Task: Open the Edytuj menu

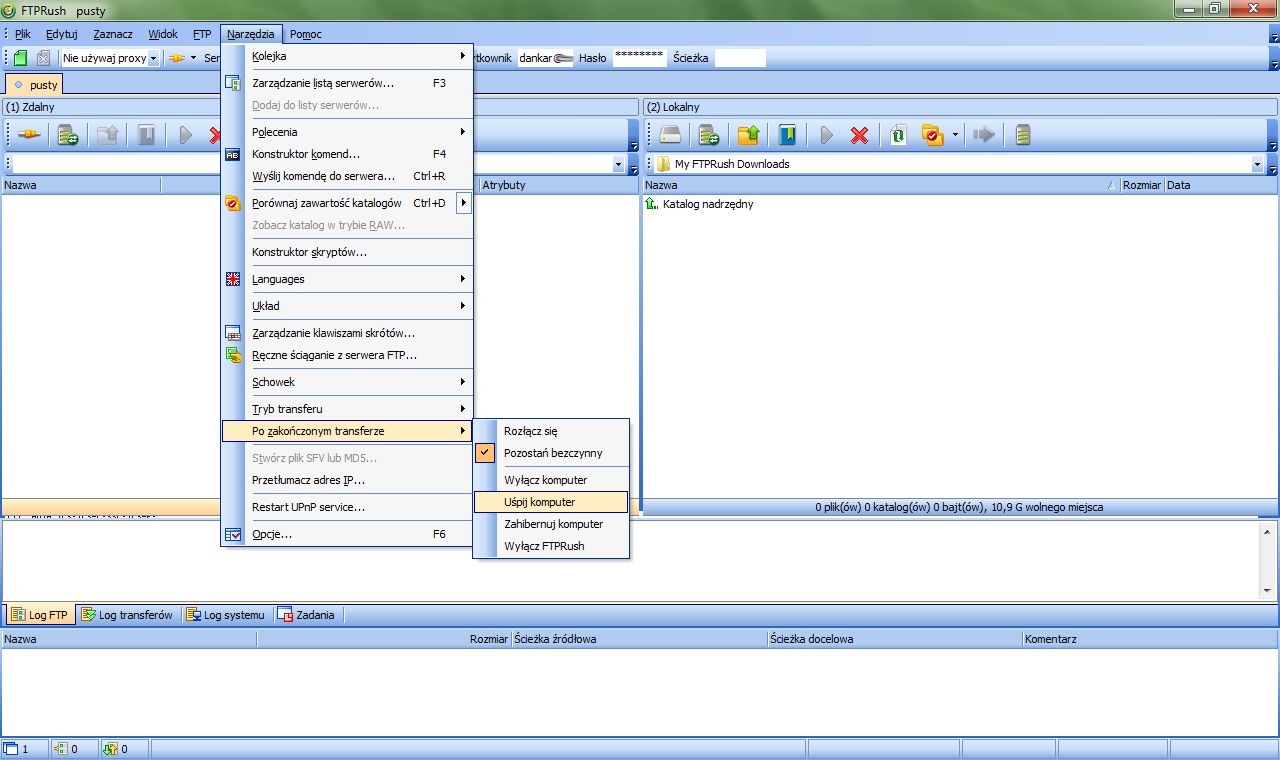Action: point(62,34)
